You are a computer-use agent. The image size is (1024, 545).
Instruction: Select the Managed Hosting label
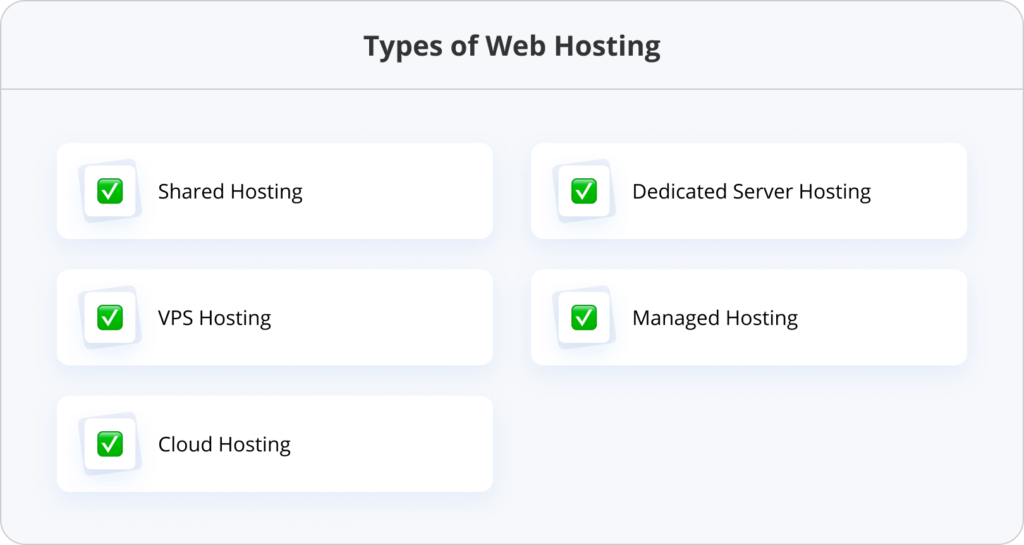point(714,318)
